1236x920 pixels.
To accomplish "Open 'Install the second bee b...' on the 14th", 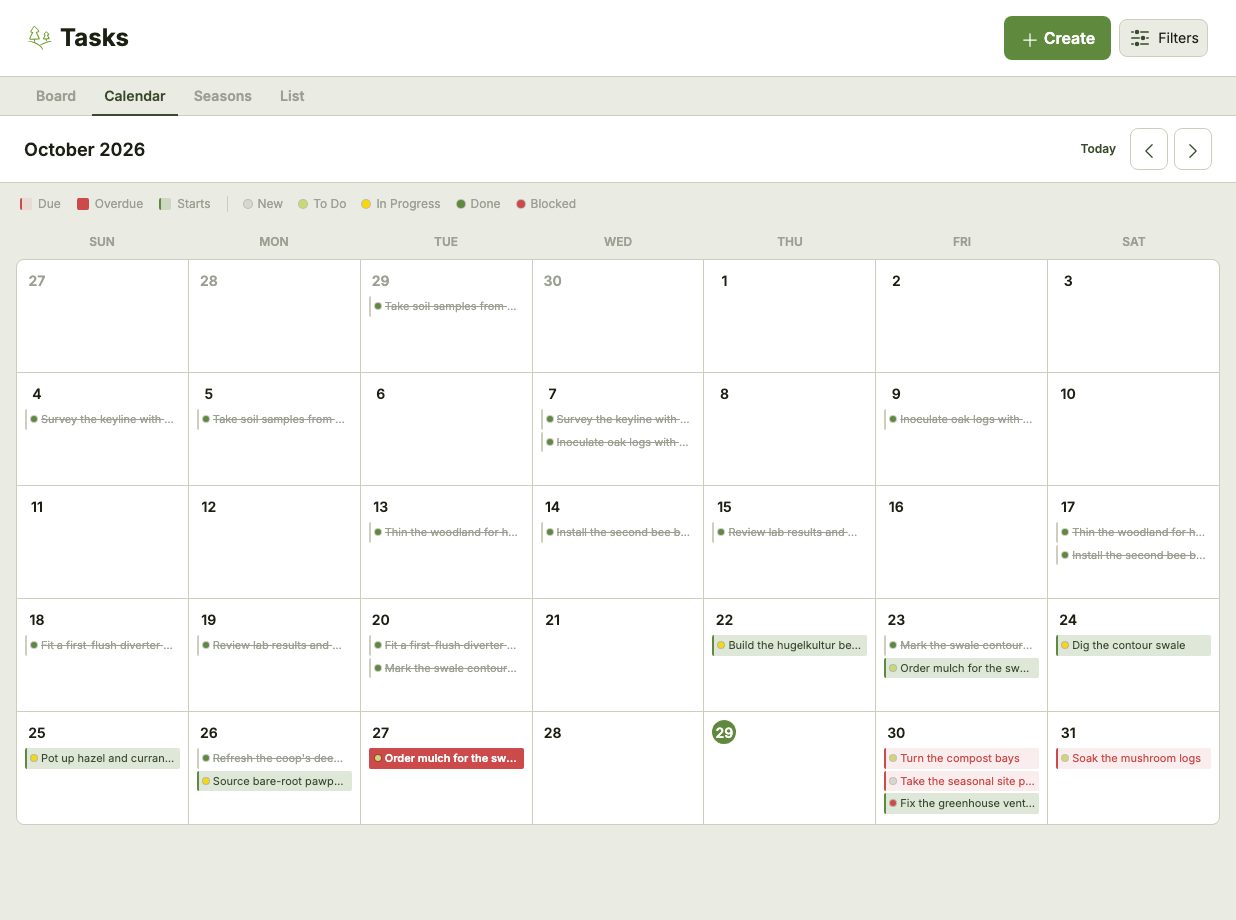I will click(x=618, y=532).
